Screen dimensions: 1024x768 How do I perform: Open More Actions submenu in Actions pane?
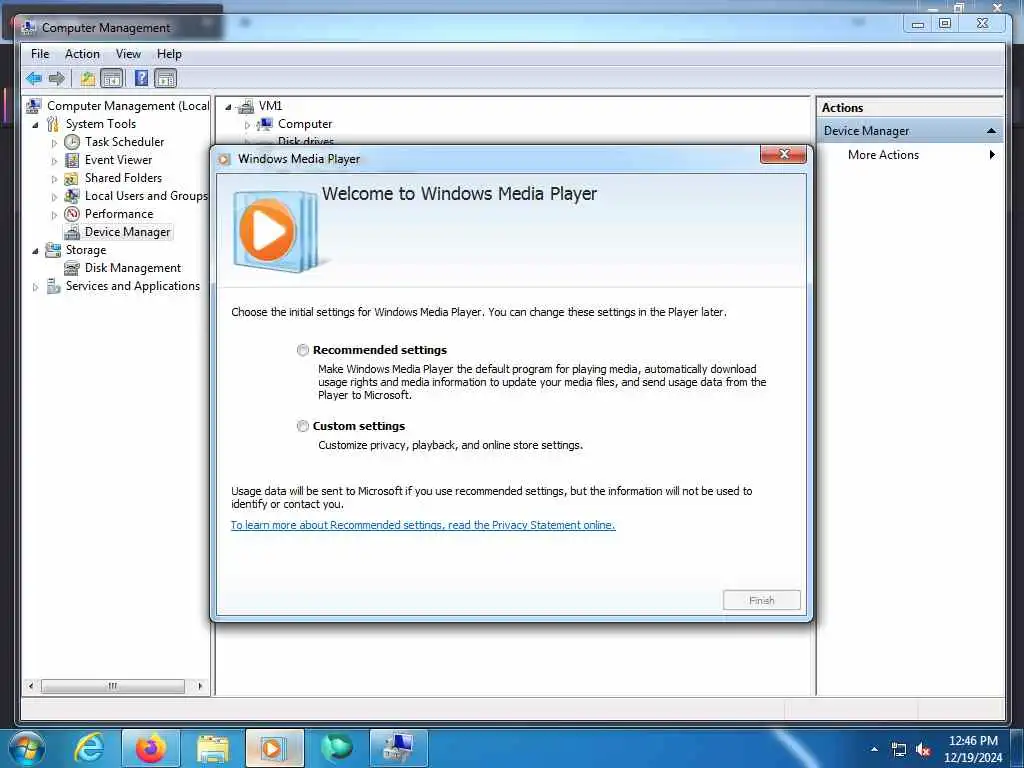click(910, 155)
